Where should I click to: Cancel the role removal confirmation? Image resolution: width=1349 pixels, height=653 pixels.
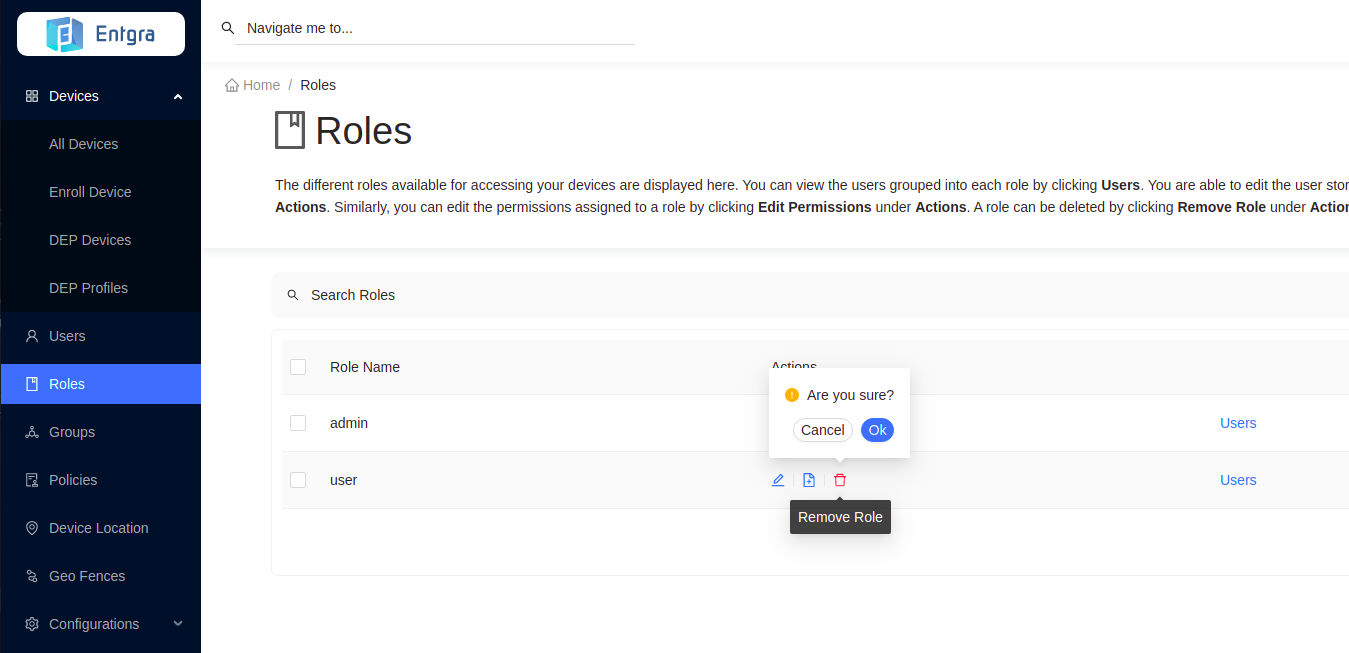(822, 430)
